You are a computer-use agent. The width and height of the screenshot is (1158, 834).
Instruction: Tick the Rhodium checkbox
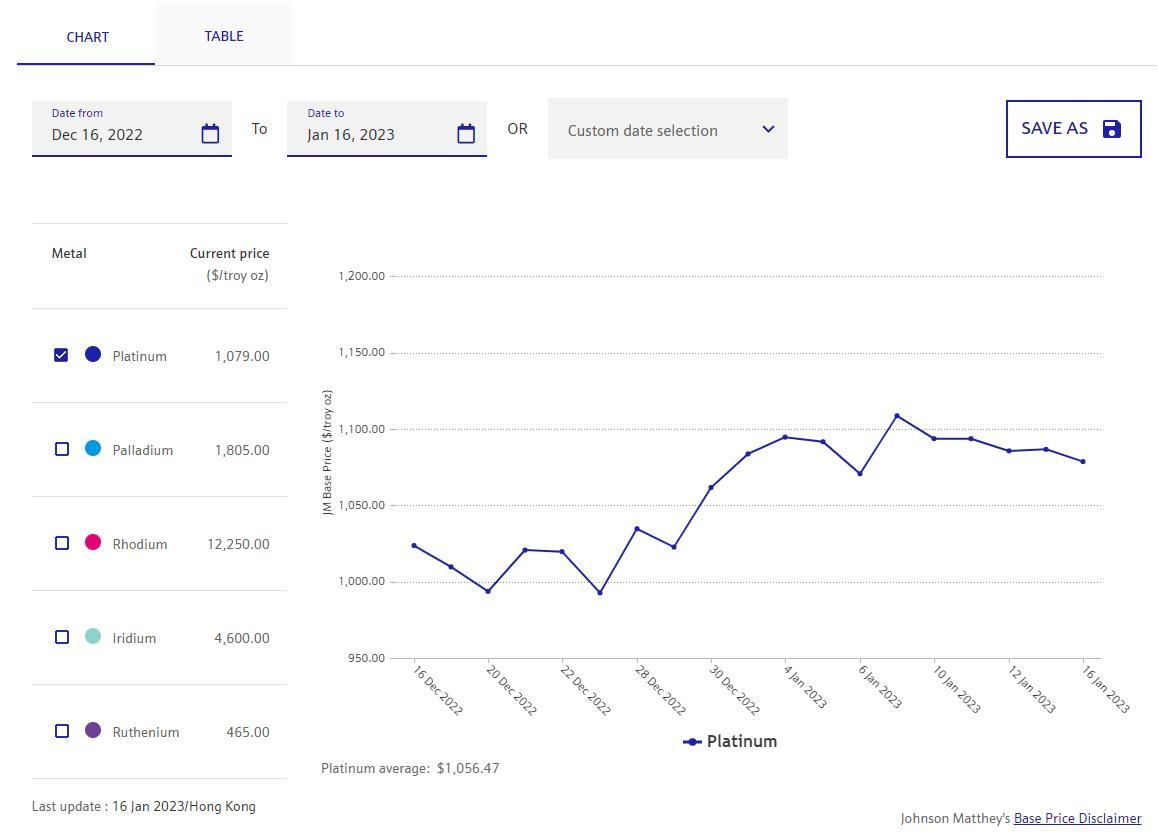coord(62,543)
